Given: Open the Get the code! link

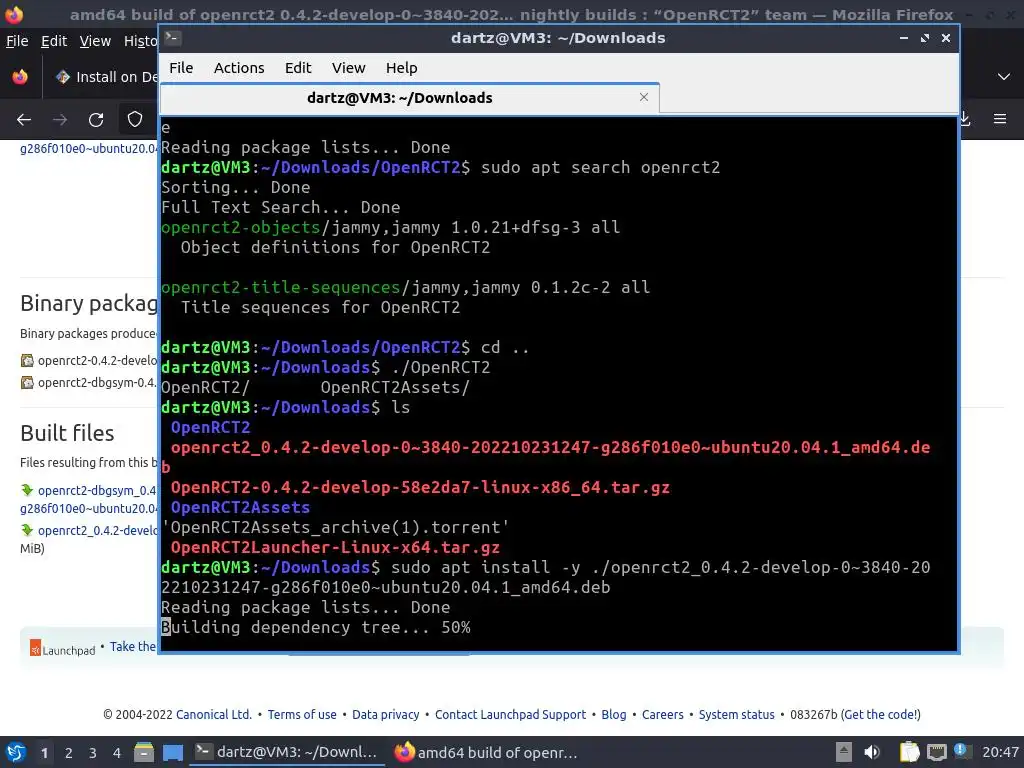Looking at the screenshot, I should (x=882, y=714).
